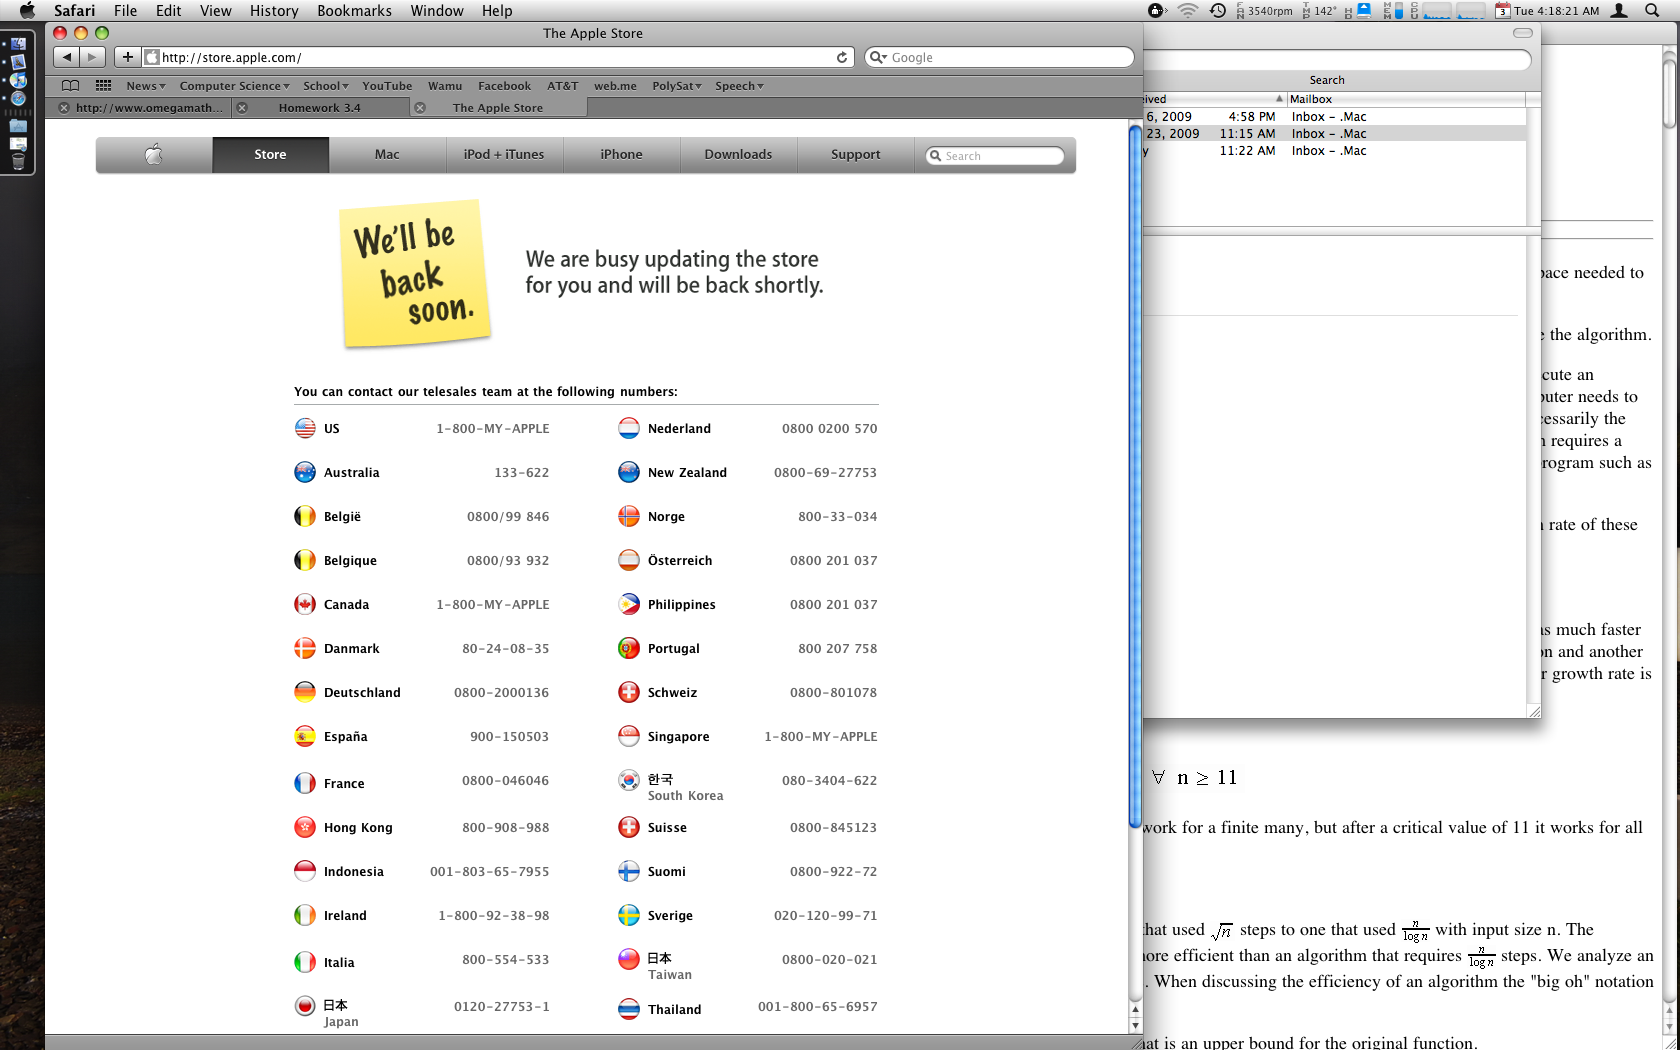Click the US flag icon
This screenshot has height=1050, width=1680.
point(305,428)
